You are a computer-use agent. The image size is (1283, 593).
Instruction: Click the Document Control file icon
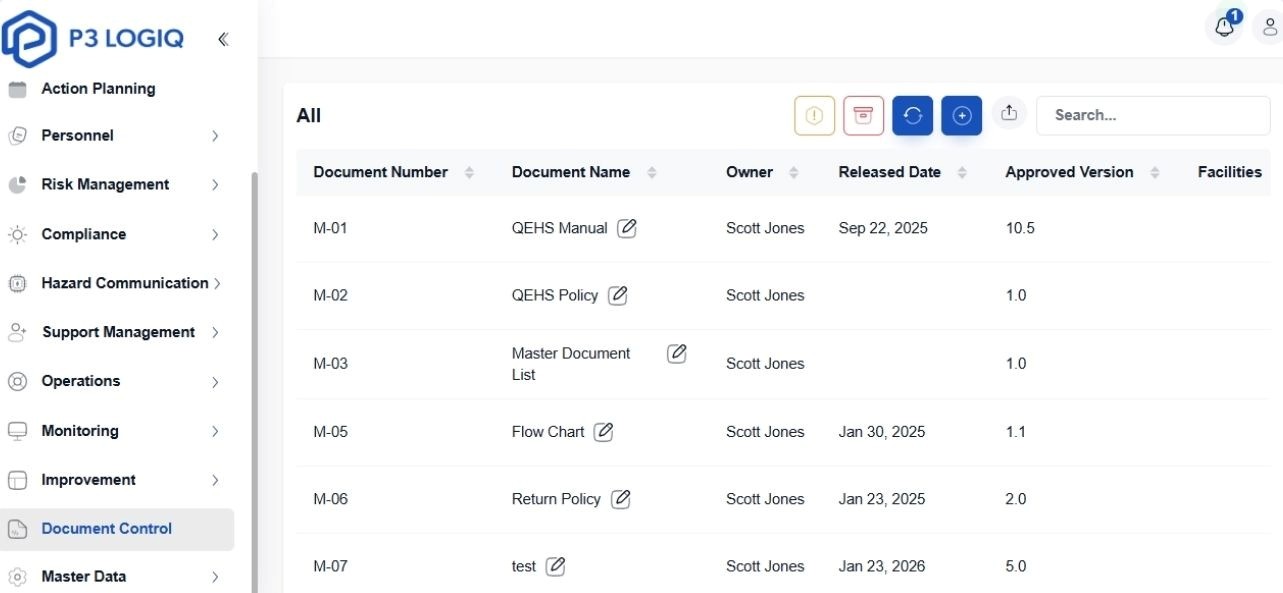coord(17,529)
